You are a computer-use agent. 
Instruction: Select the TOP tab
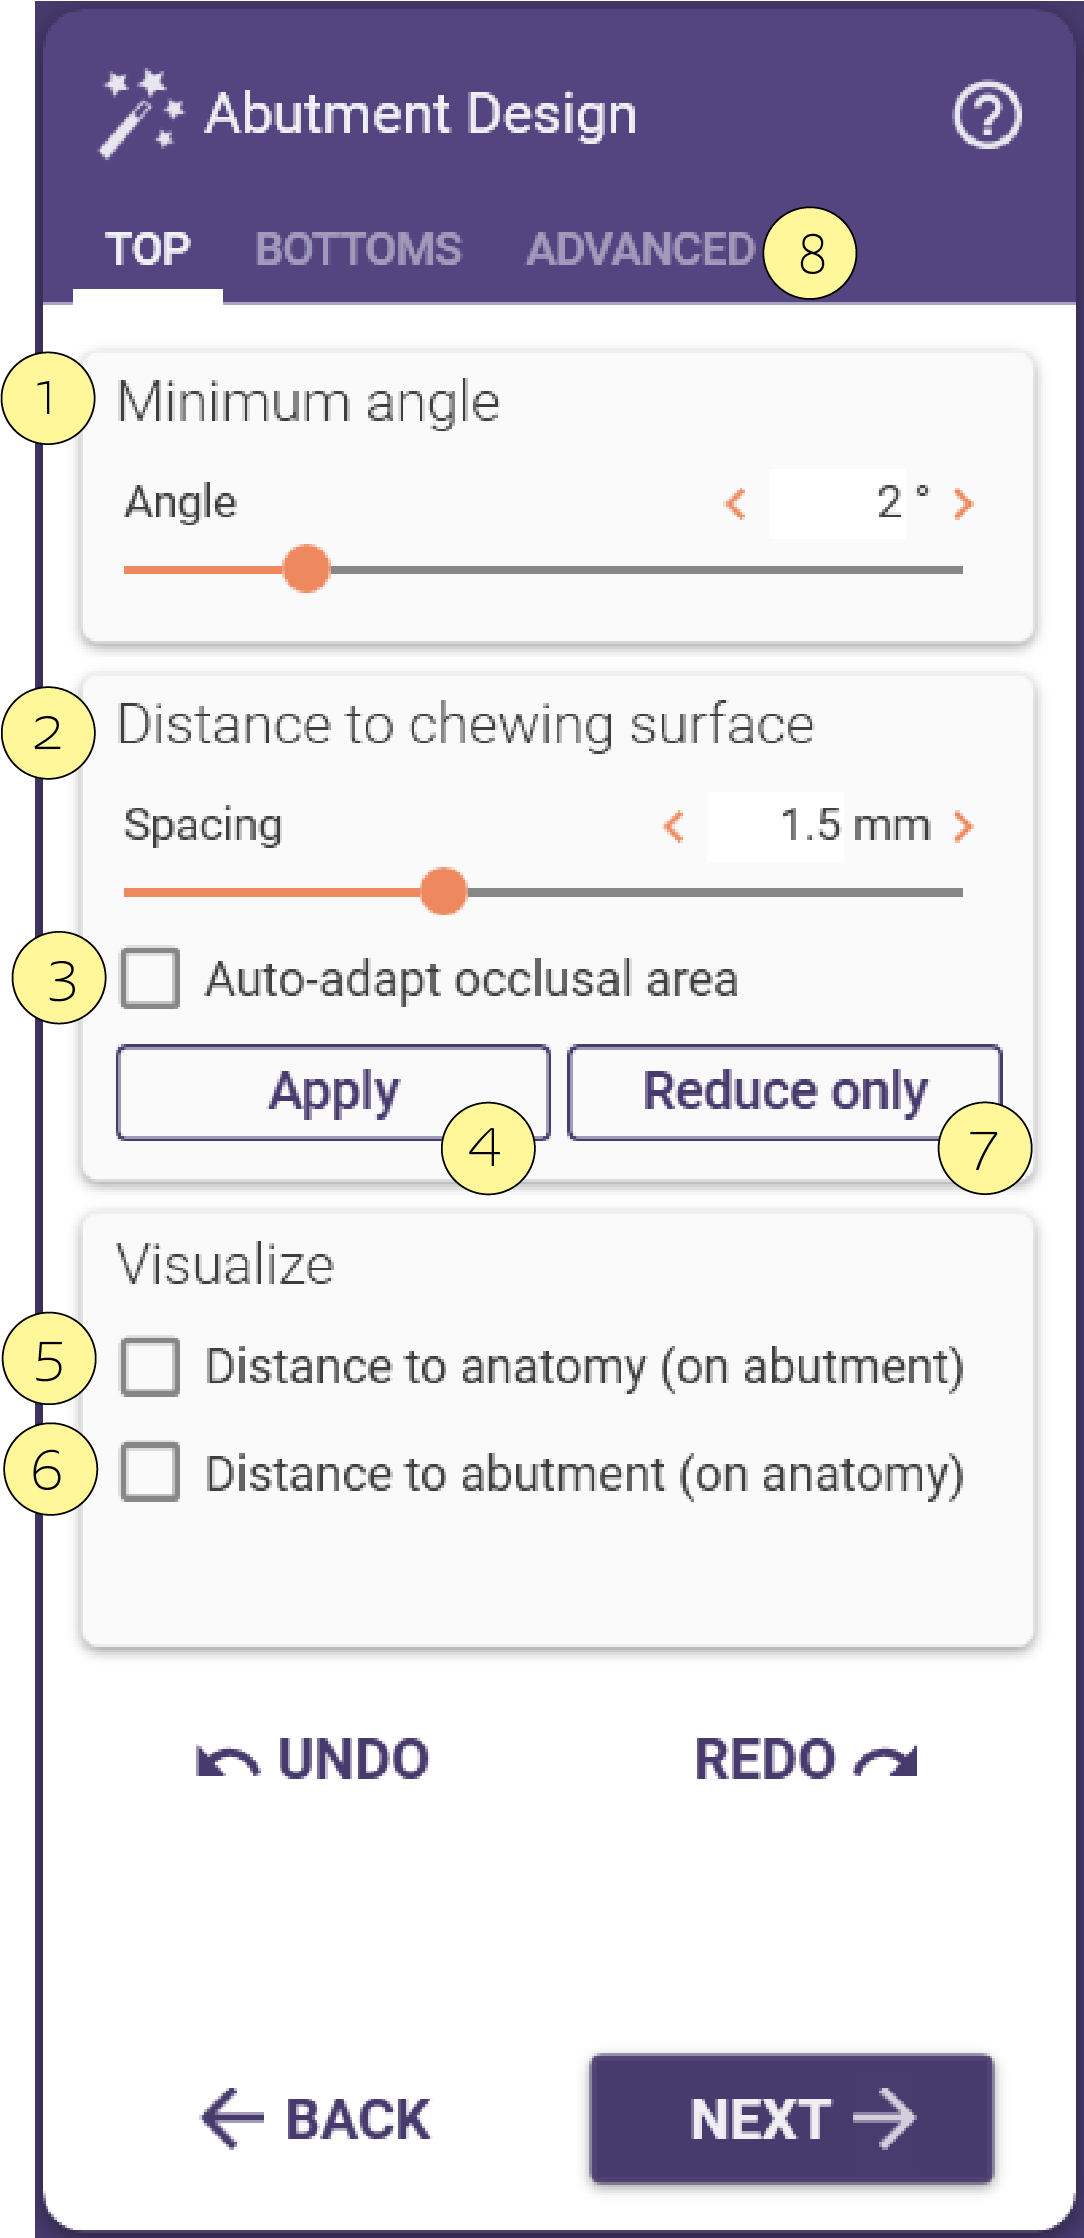[148, 249]
